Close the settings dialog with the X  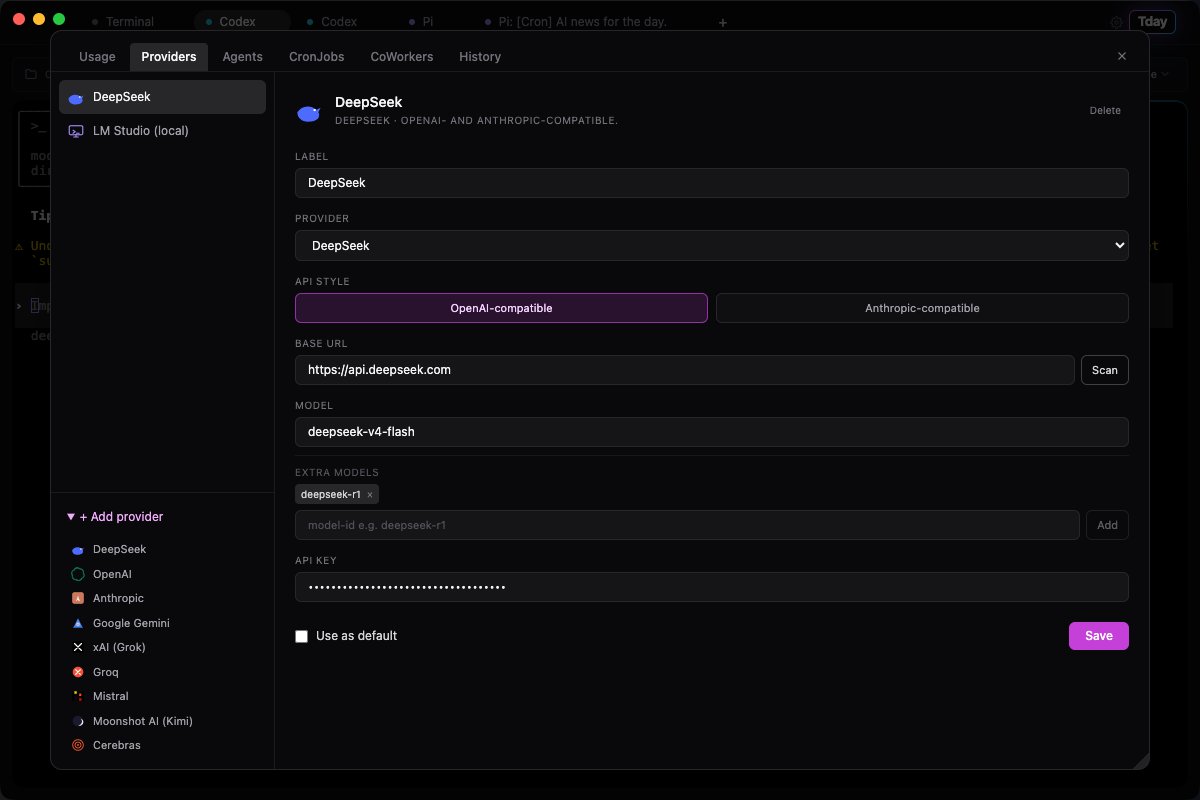(x=1121, y=57)
